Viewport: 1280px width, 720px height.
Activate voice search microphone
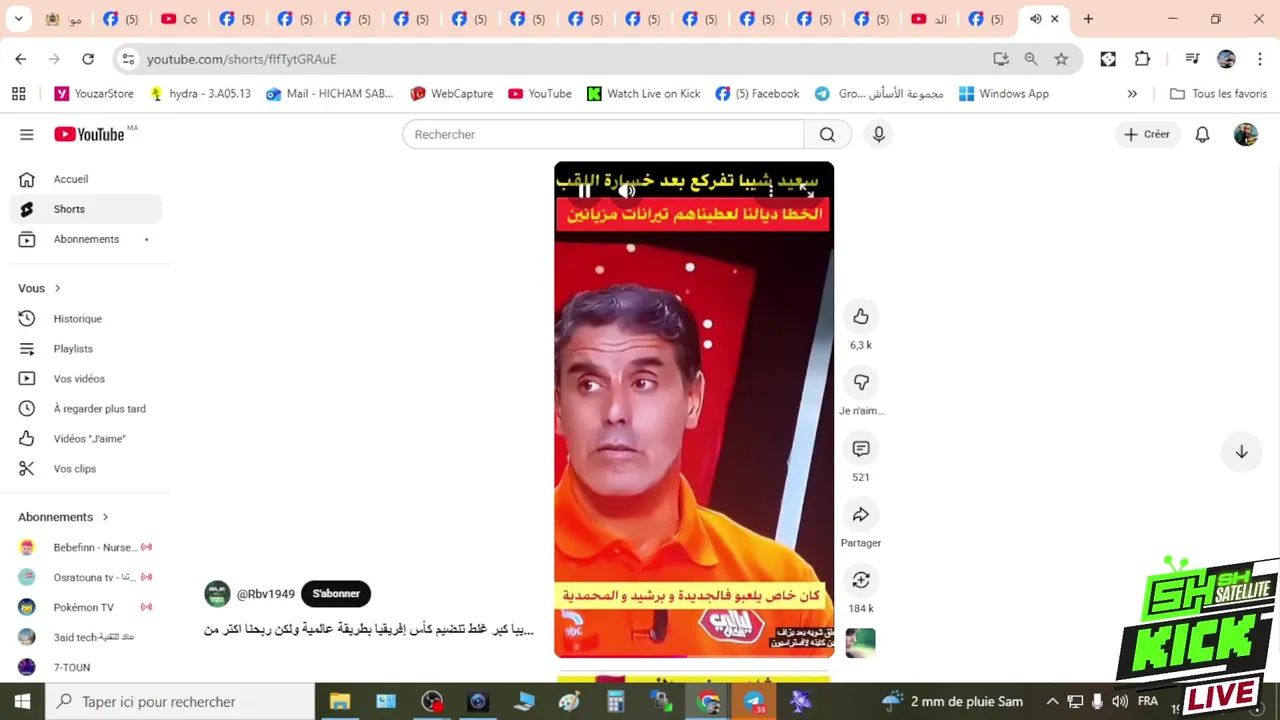pos(878,134)
